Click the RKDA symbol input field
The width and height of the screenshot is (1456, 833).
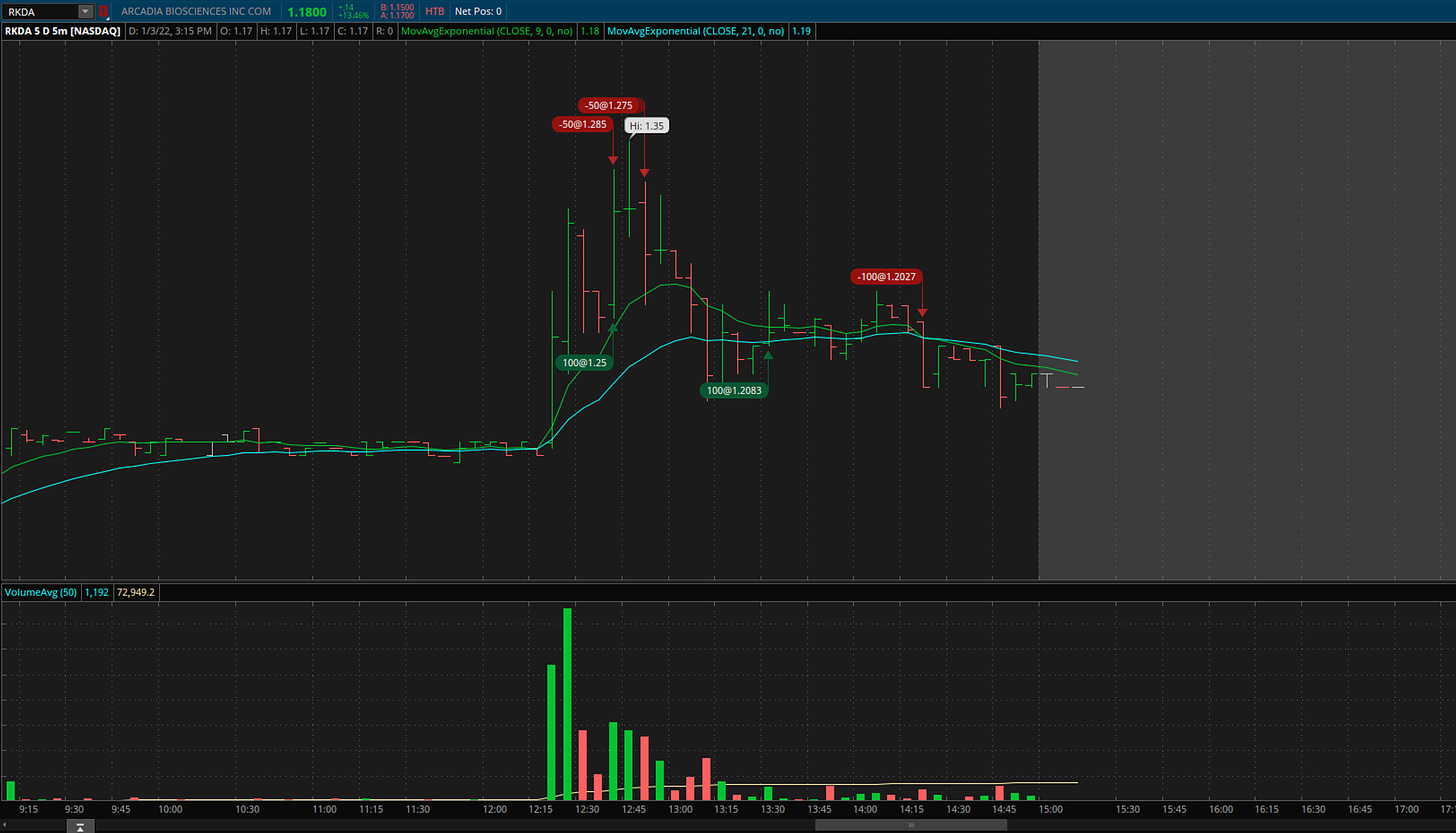tap(39, 11)
